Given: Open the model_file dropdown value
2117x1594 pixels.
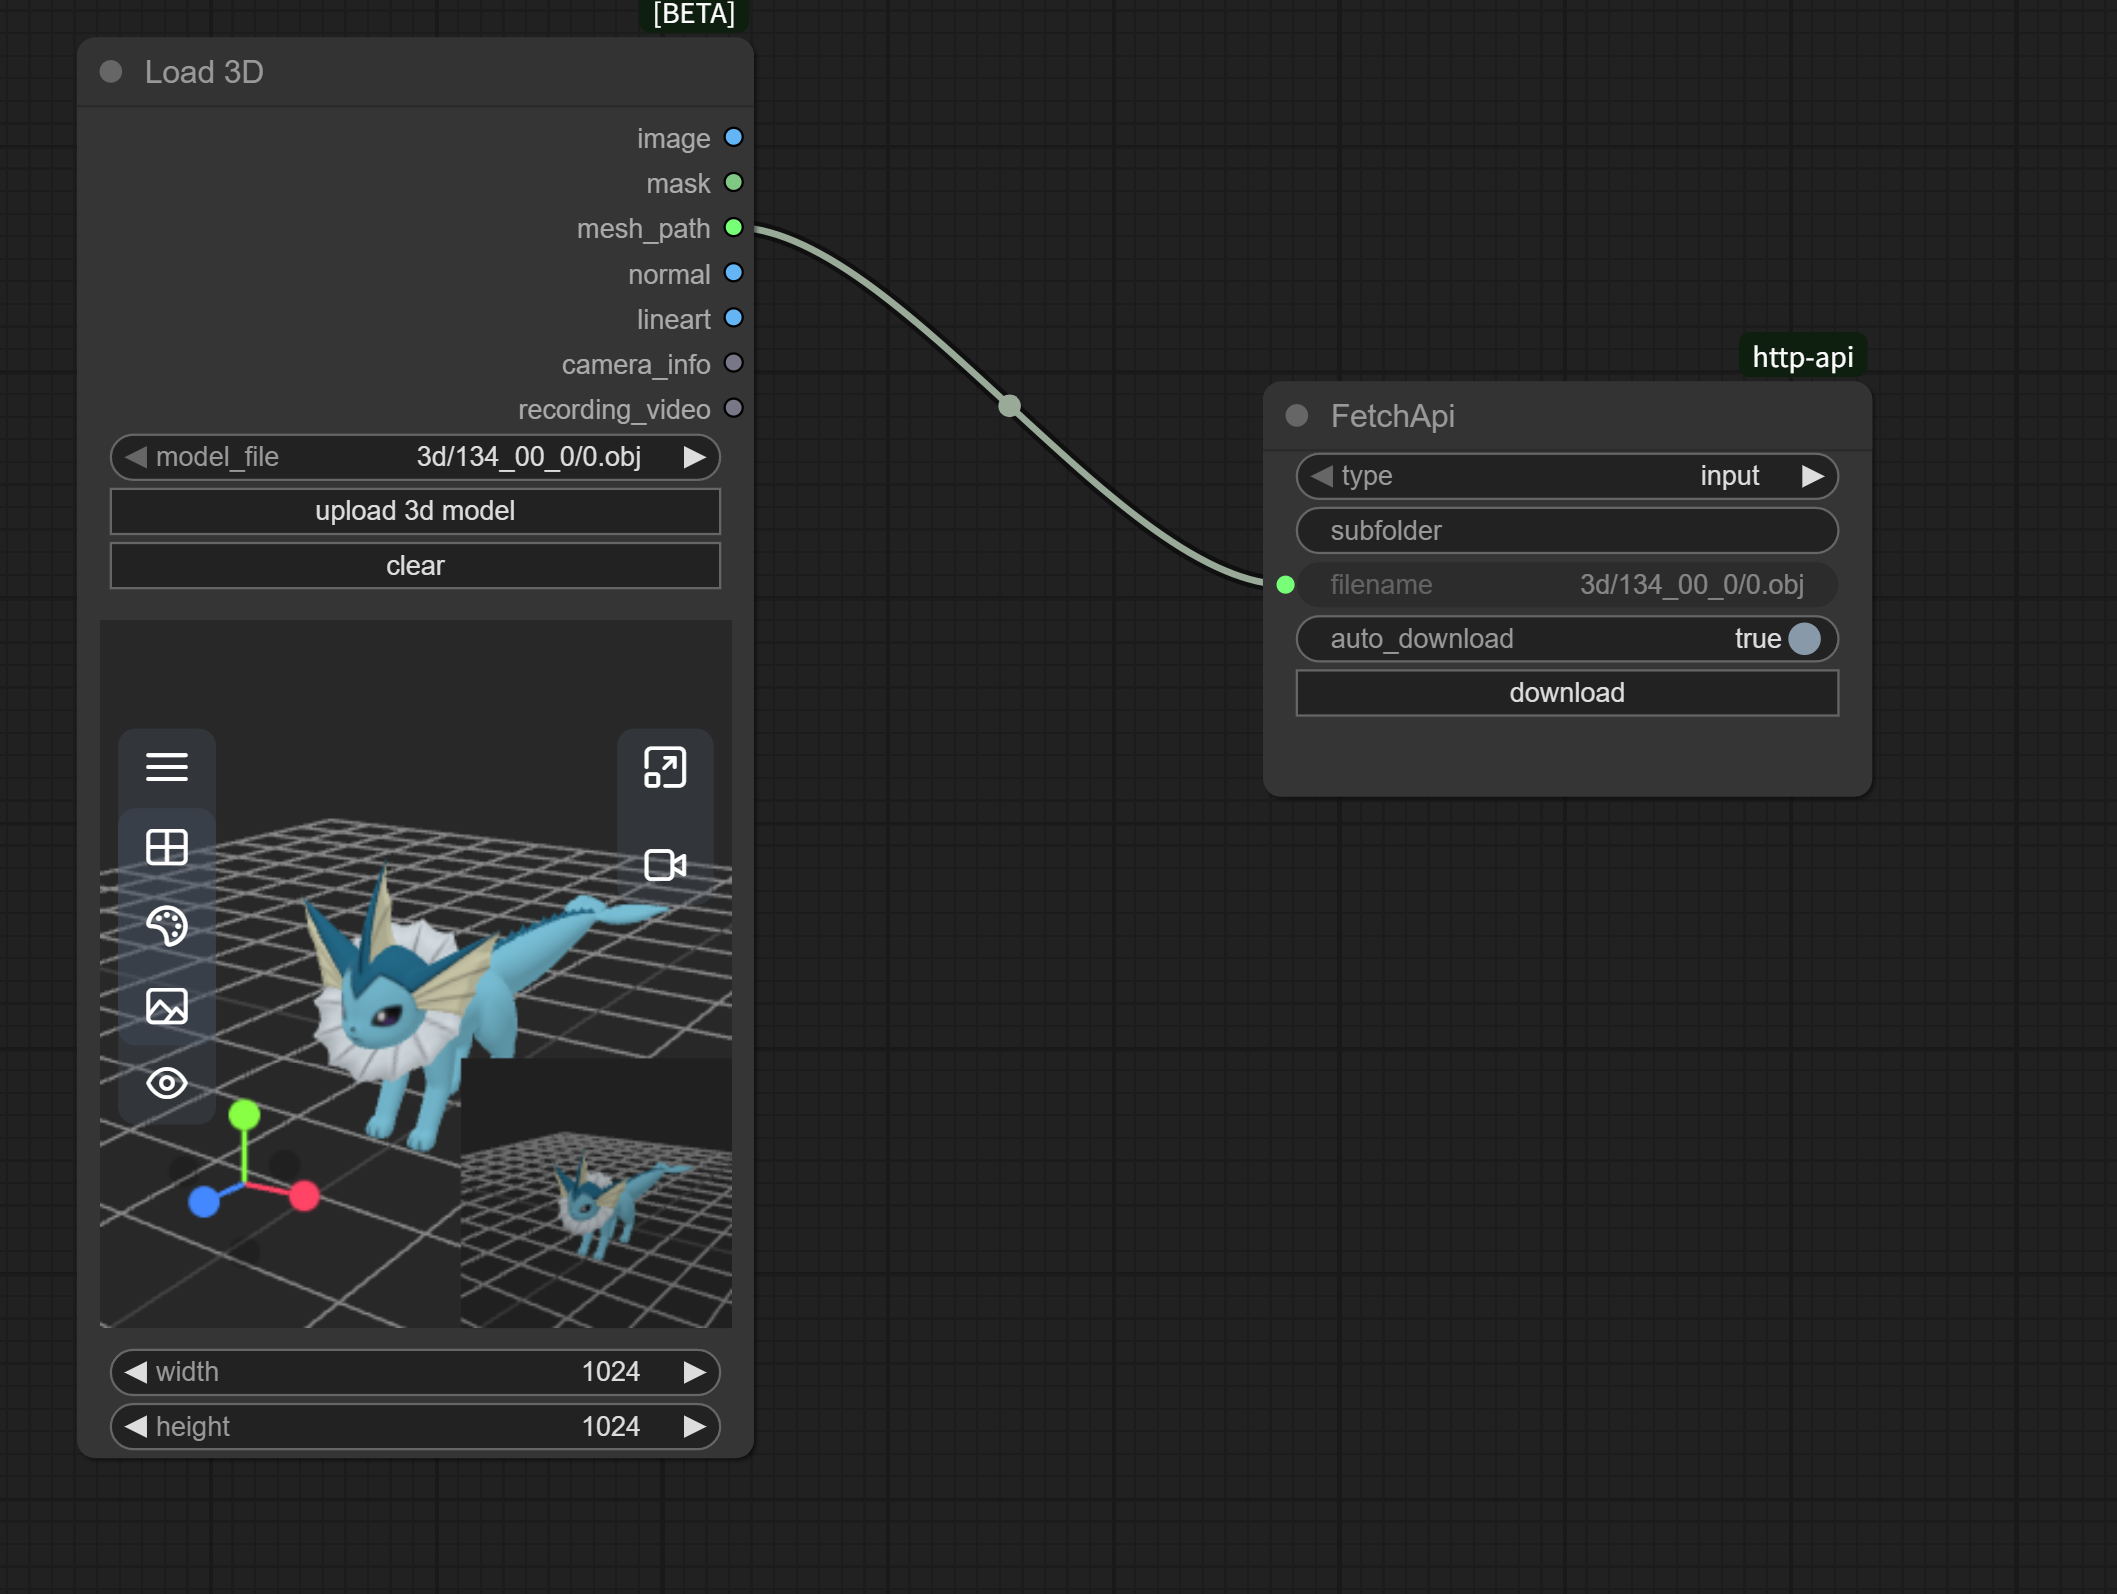Looking at the screenshot, I should pos(528,457).
